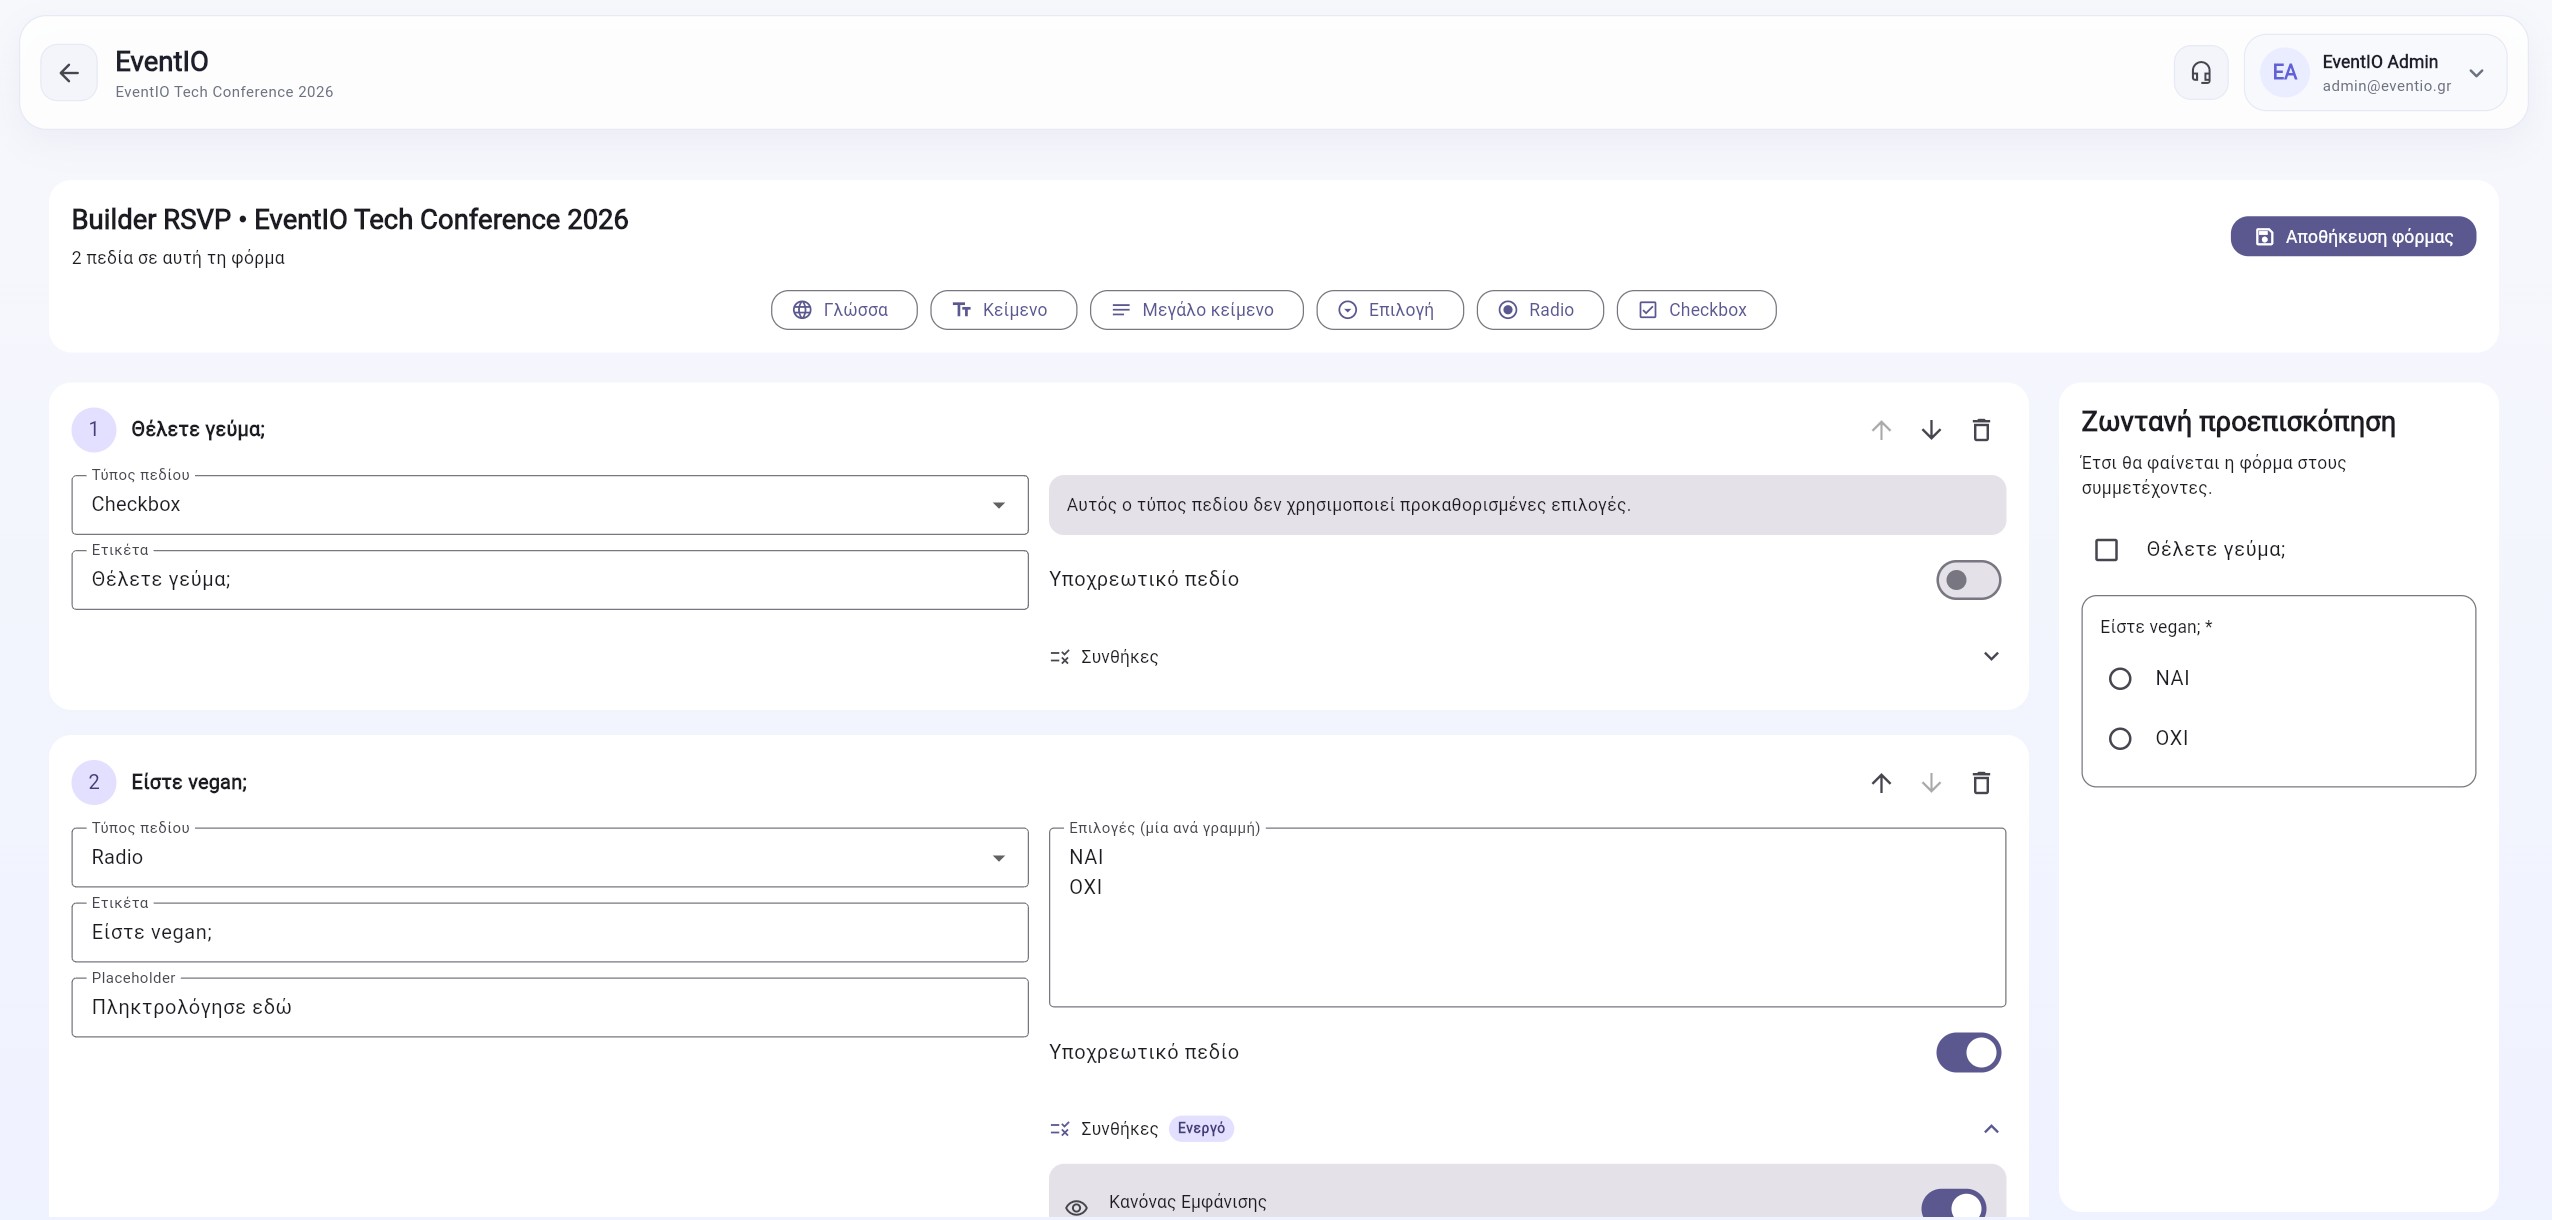Open support via headset icon
2552x1220 pixels.
(x=2201, y=73)
